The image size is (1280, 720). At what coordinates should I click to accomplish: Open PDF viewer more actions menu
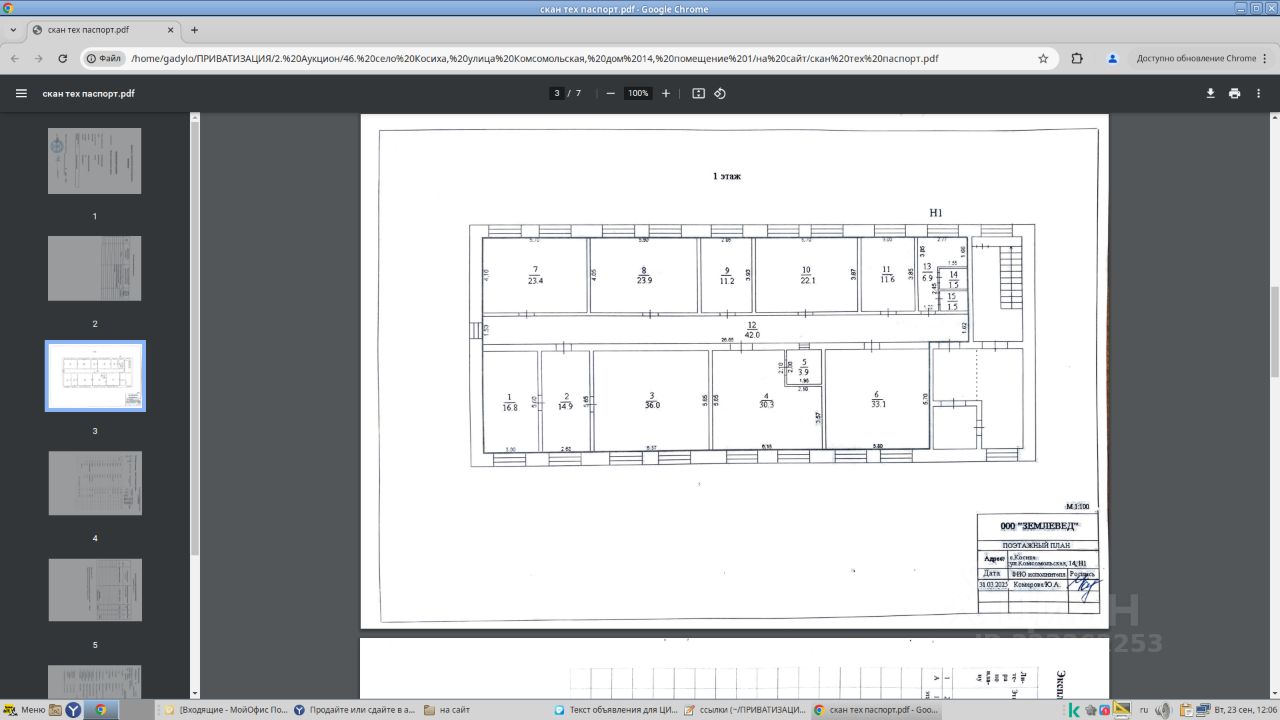(x=1258, y=93)
